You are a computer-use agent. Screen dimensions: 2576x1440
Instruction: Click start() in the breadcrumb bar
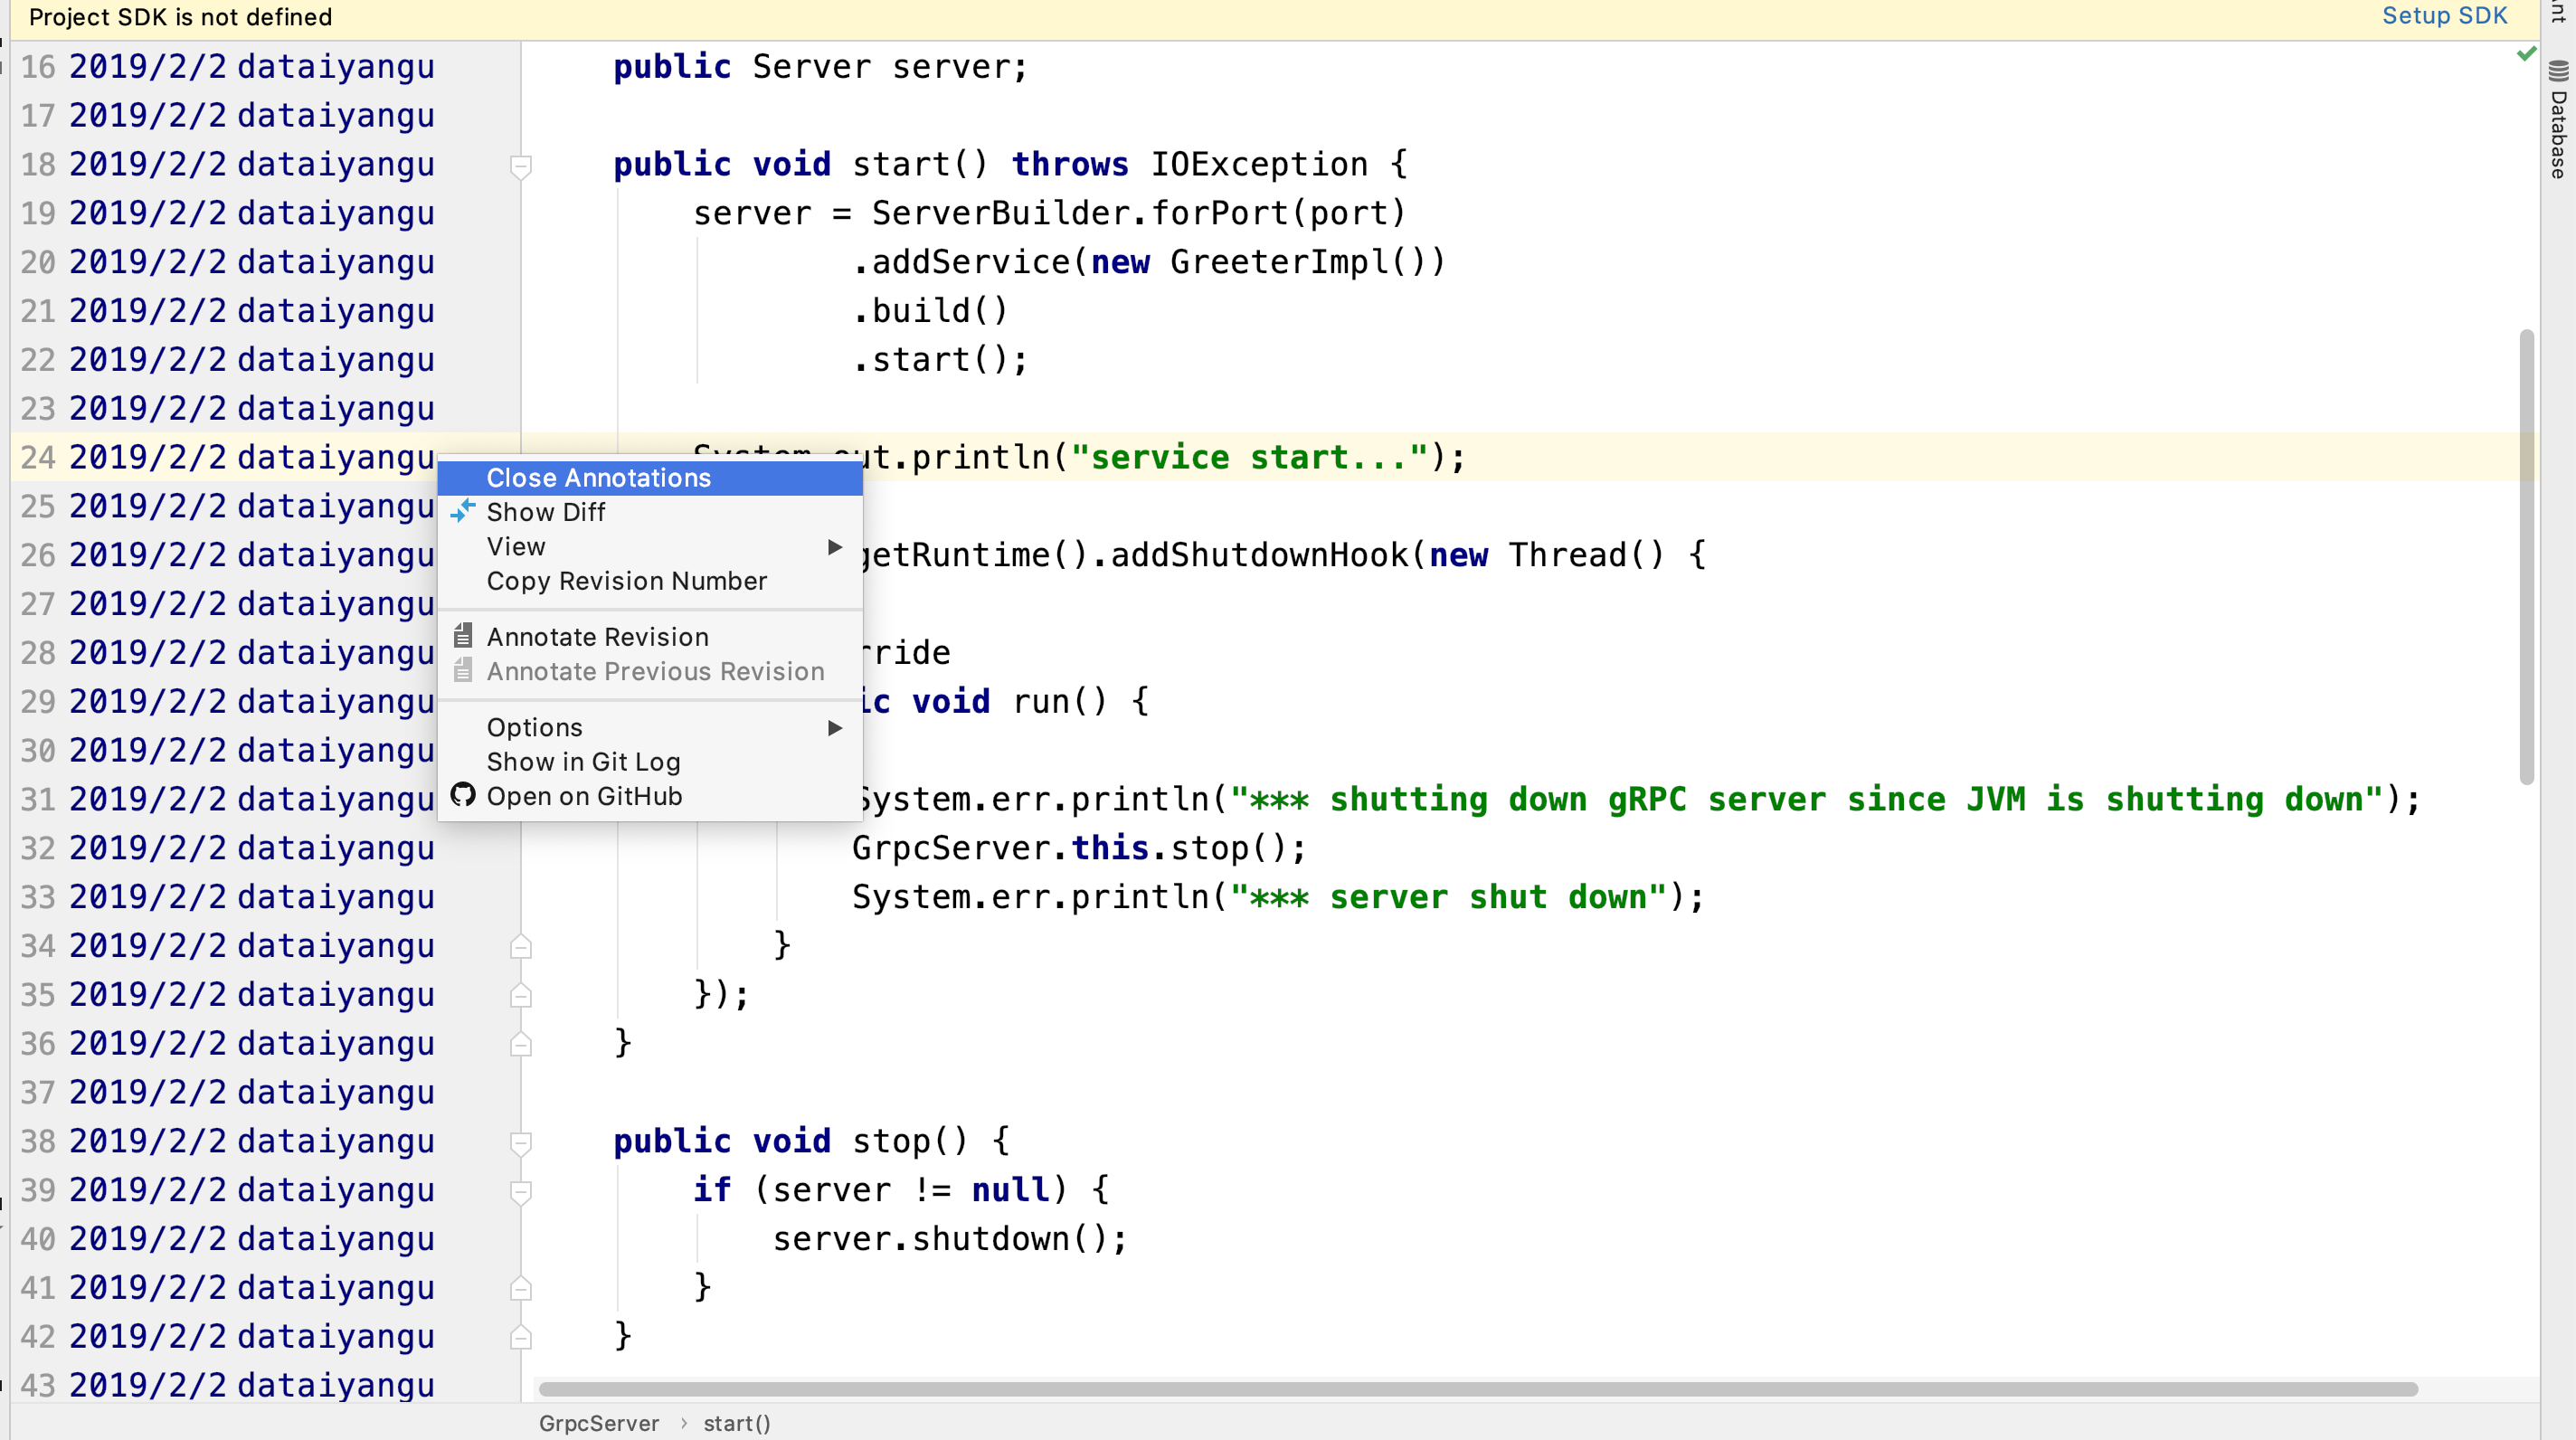(x=737, y=1423)
